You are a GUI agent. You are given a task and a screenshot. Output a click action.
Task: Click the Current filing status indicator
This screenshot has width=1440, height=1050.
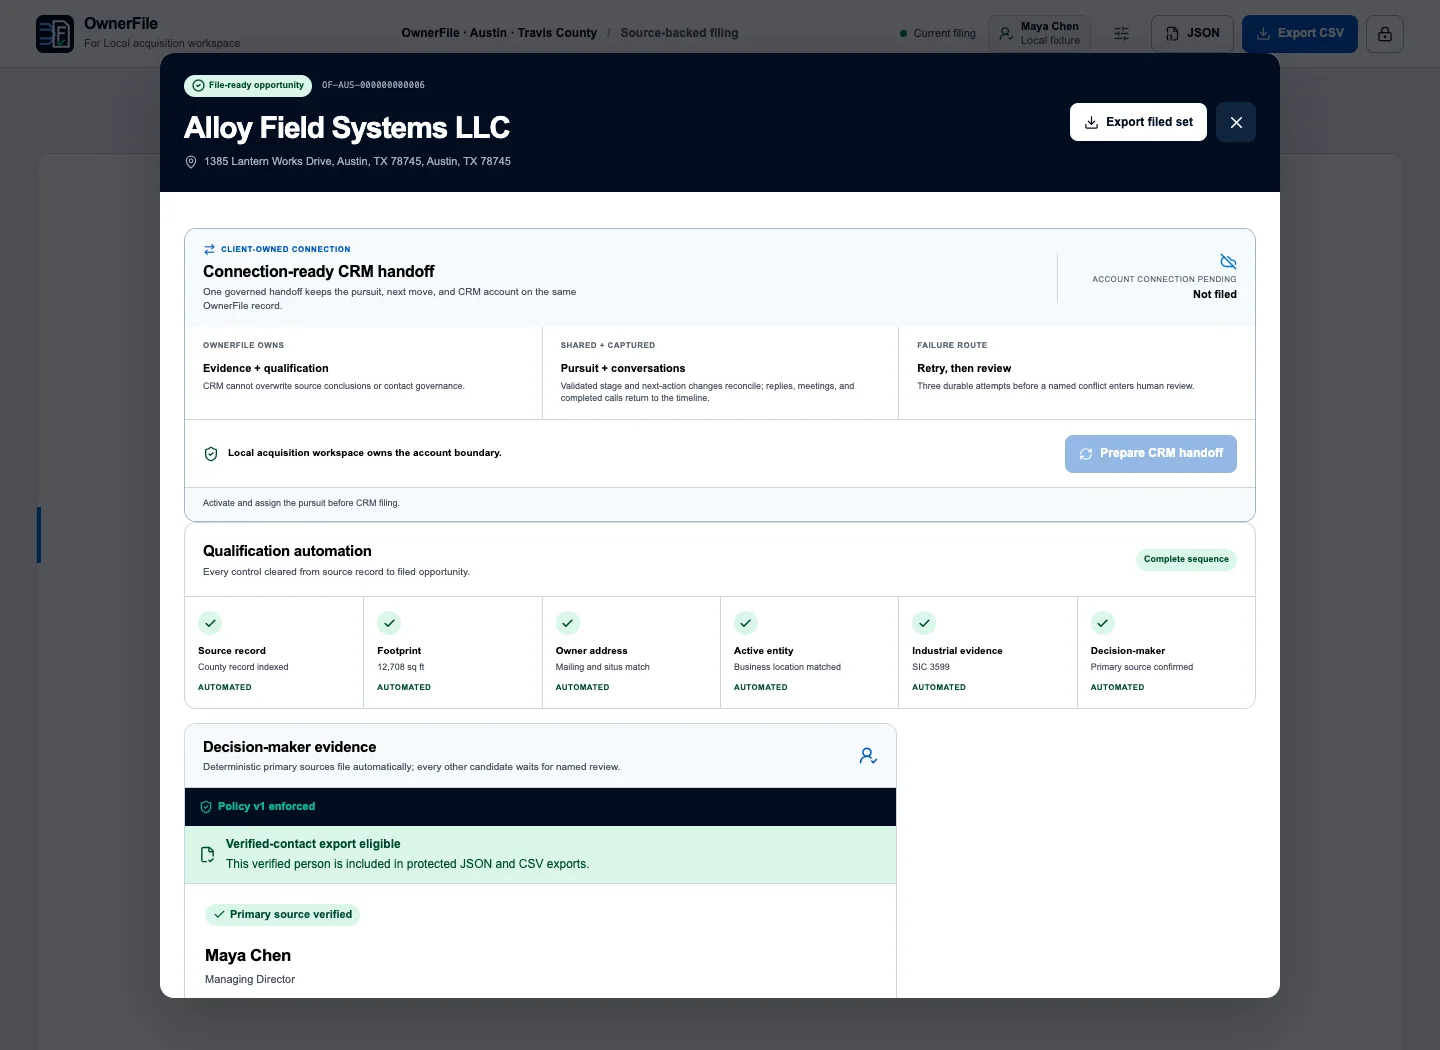pyautogui.click(x=938, y=34)
